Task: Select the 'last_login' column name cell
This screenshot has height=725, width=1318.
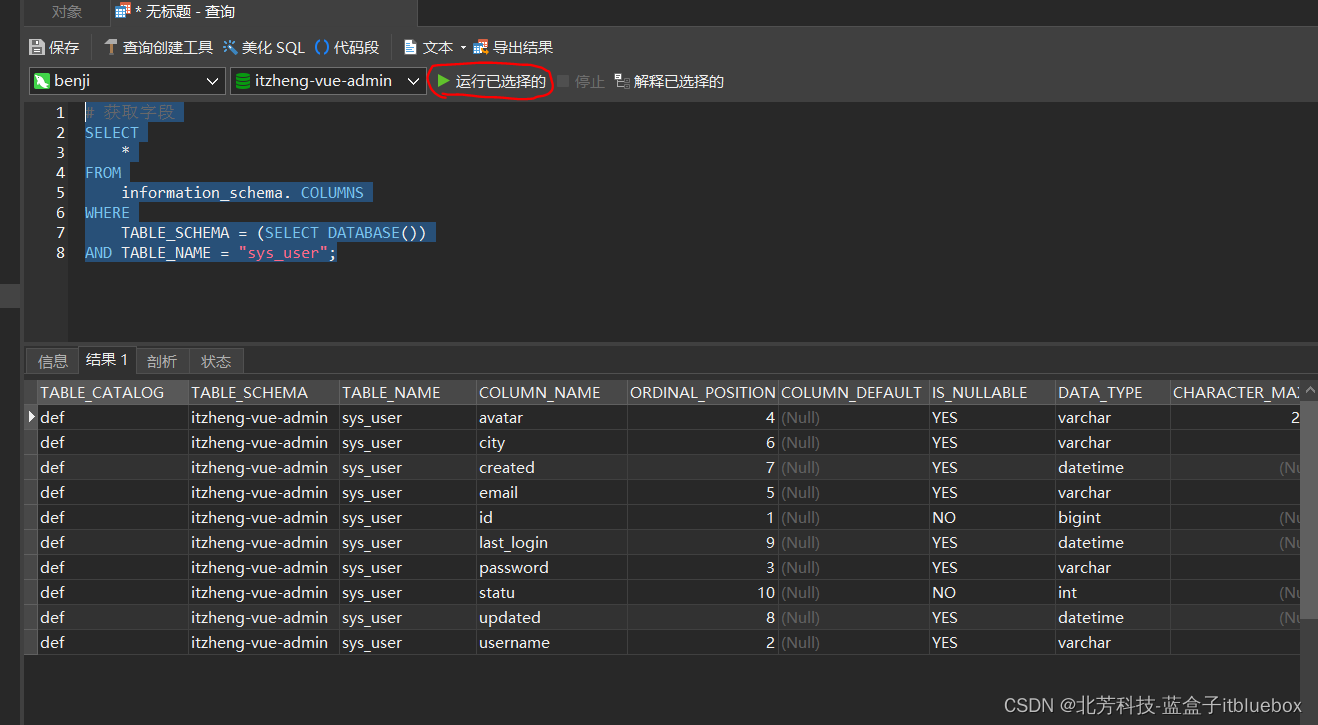Action: click(x=552, y=542)
